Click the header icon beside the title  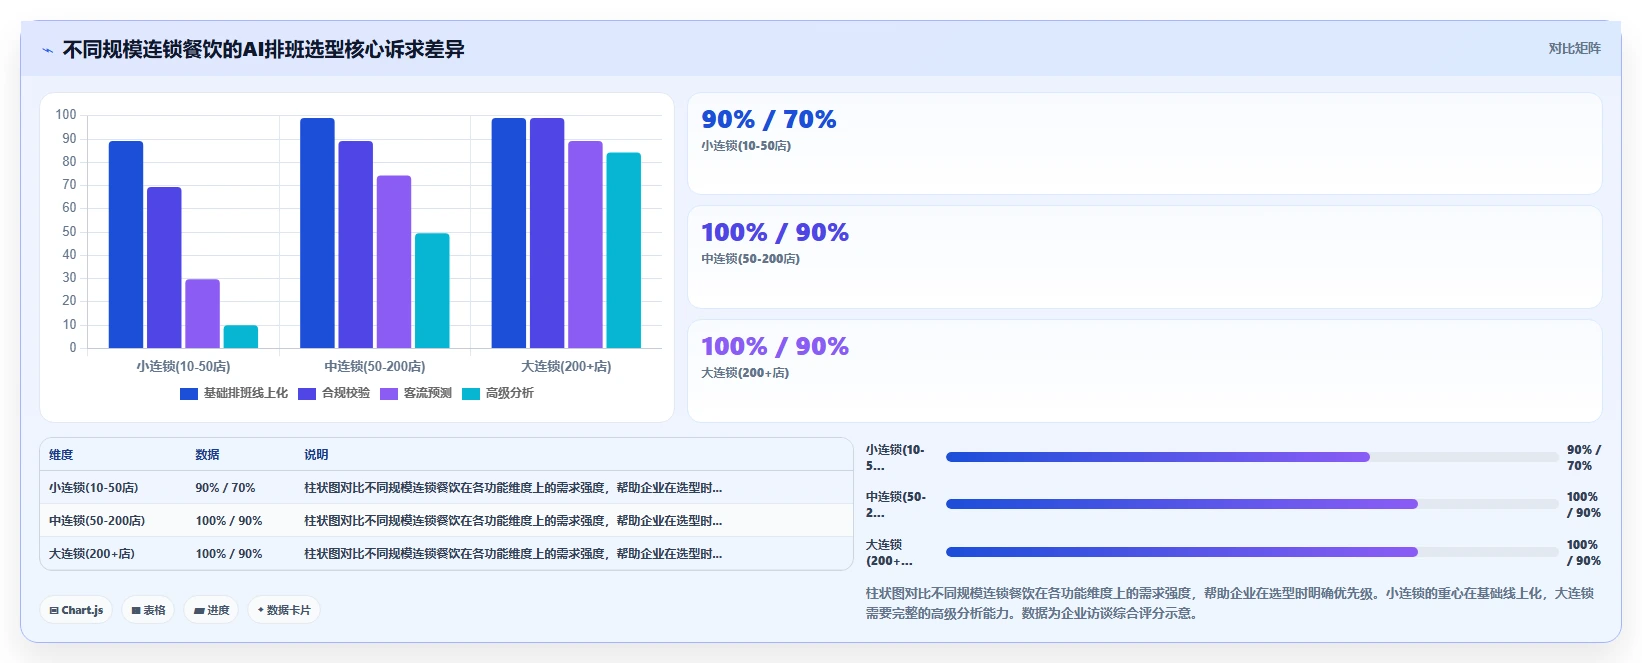point(47,50)
